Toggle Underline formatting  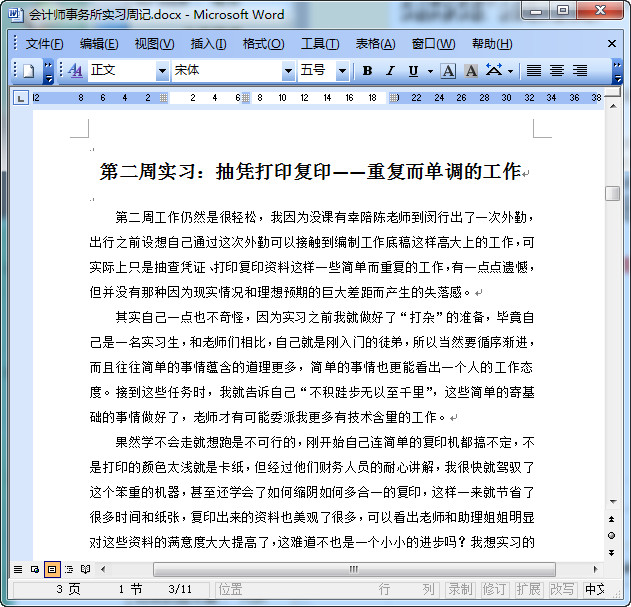point(413,71)
